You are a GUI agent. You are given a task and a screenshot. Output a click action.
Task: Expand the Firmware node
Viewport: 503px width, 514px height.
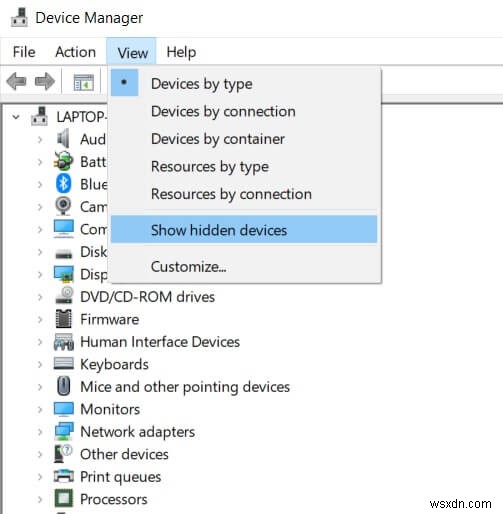tap(40, 319)
